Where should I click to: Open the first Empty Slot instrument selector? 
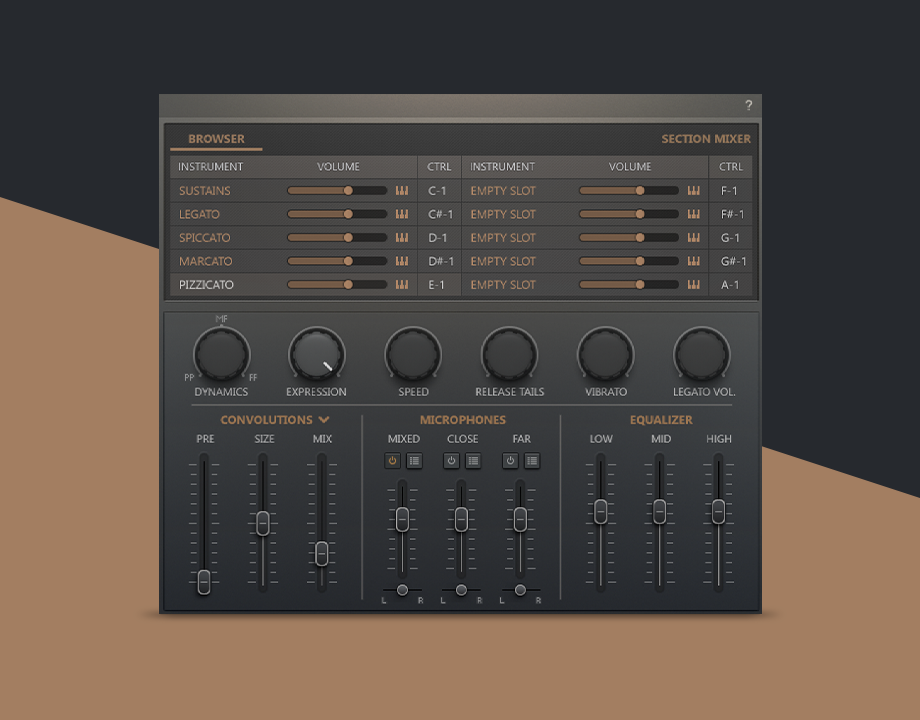pos(503,190)
